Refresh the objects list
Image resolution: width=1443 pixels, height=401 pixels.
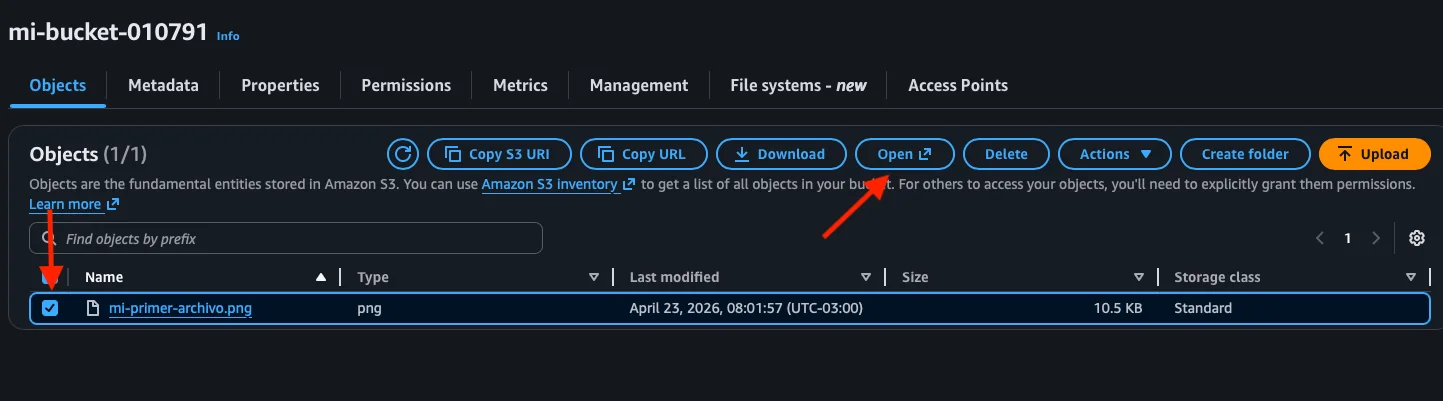click(403, 154)
